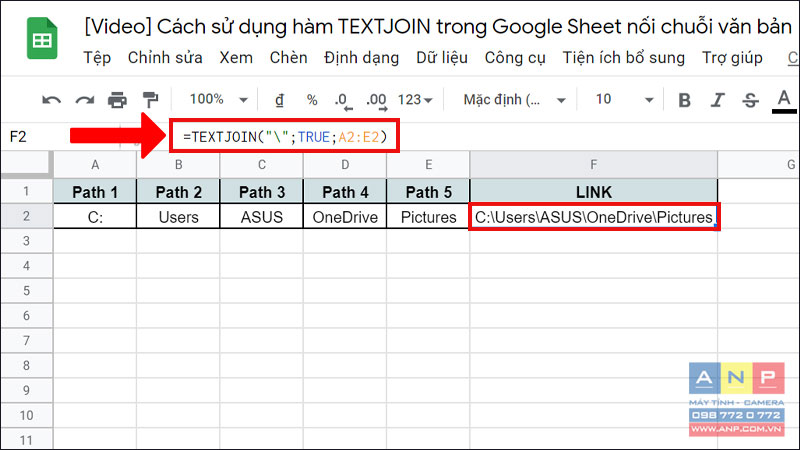Open the Google Sheets home icon

point(42,38)
